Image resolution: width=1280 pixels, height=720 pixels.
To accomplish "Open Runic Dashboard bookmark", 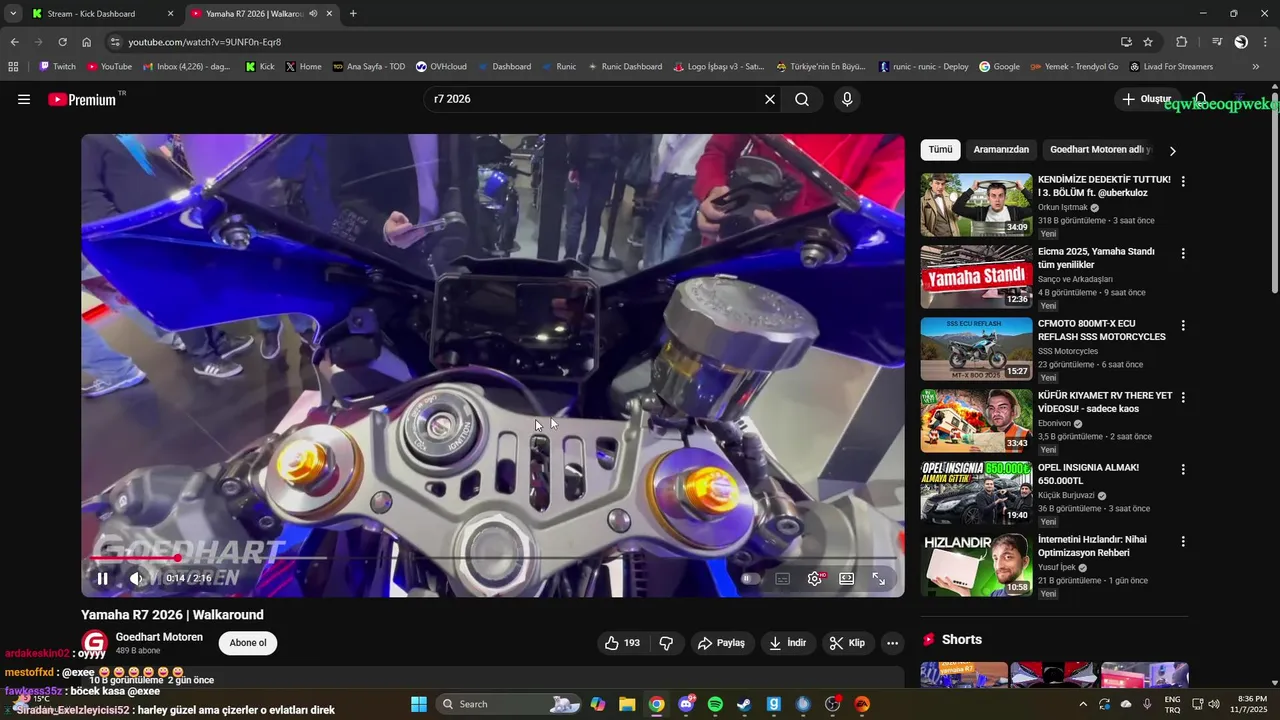I will (625, 67).
